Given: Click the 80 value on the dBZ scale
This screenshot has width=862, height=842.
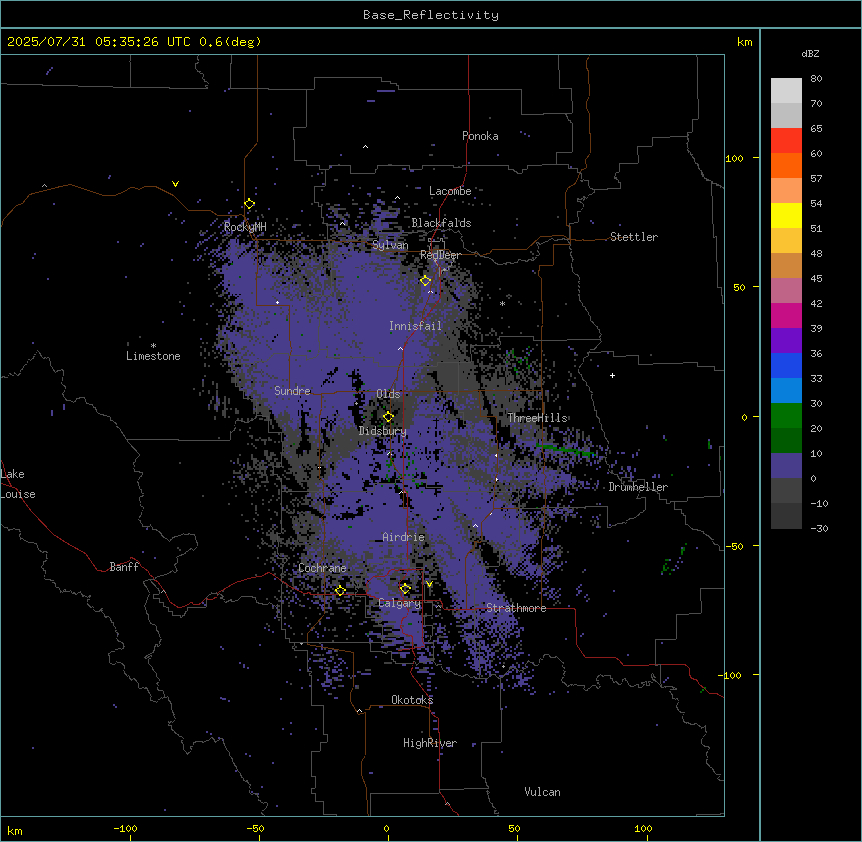Looking at the screenshot, I should point(816,79).
